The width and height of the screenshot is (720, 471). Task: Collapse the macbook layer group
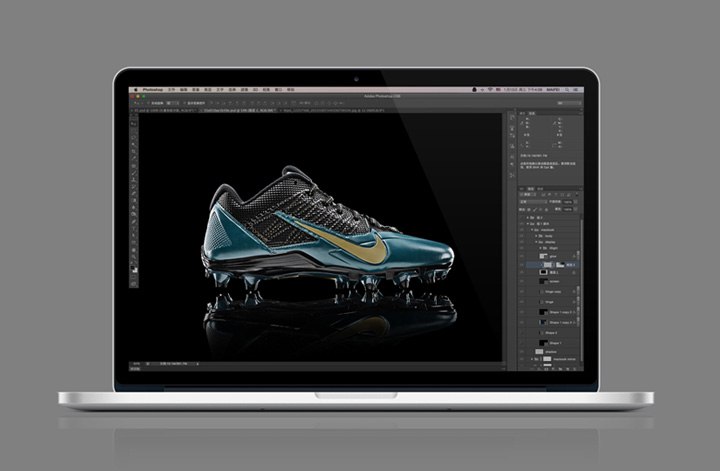click(532, 230)
